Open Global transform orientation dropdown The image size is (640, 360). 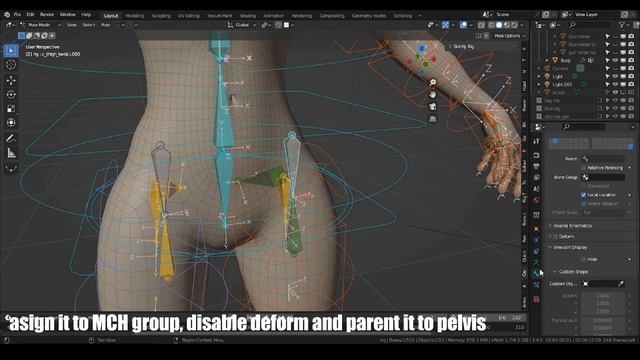242,25
